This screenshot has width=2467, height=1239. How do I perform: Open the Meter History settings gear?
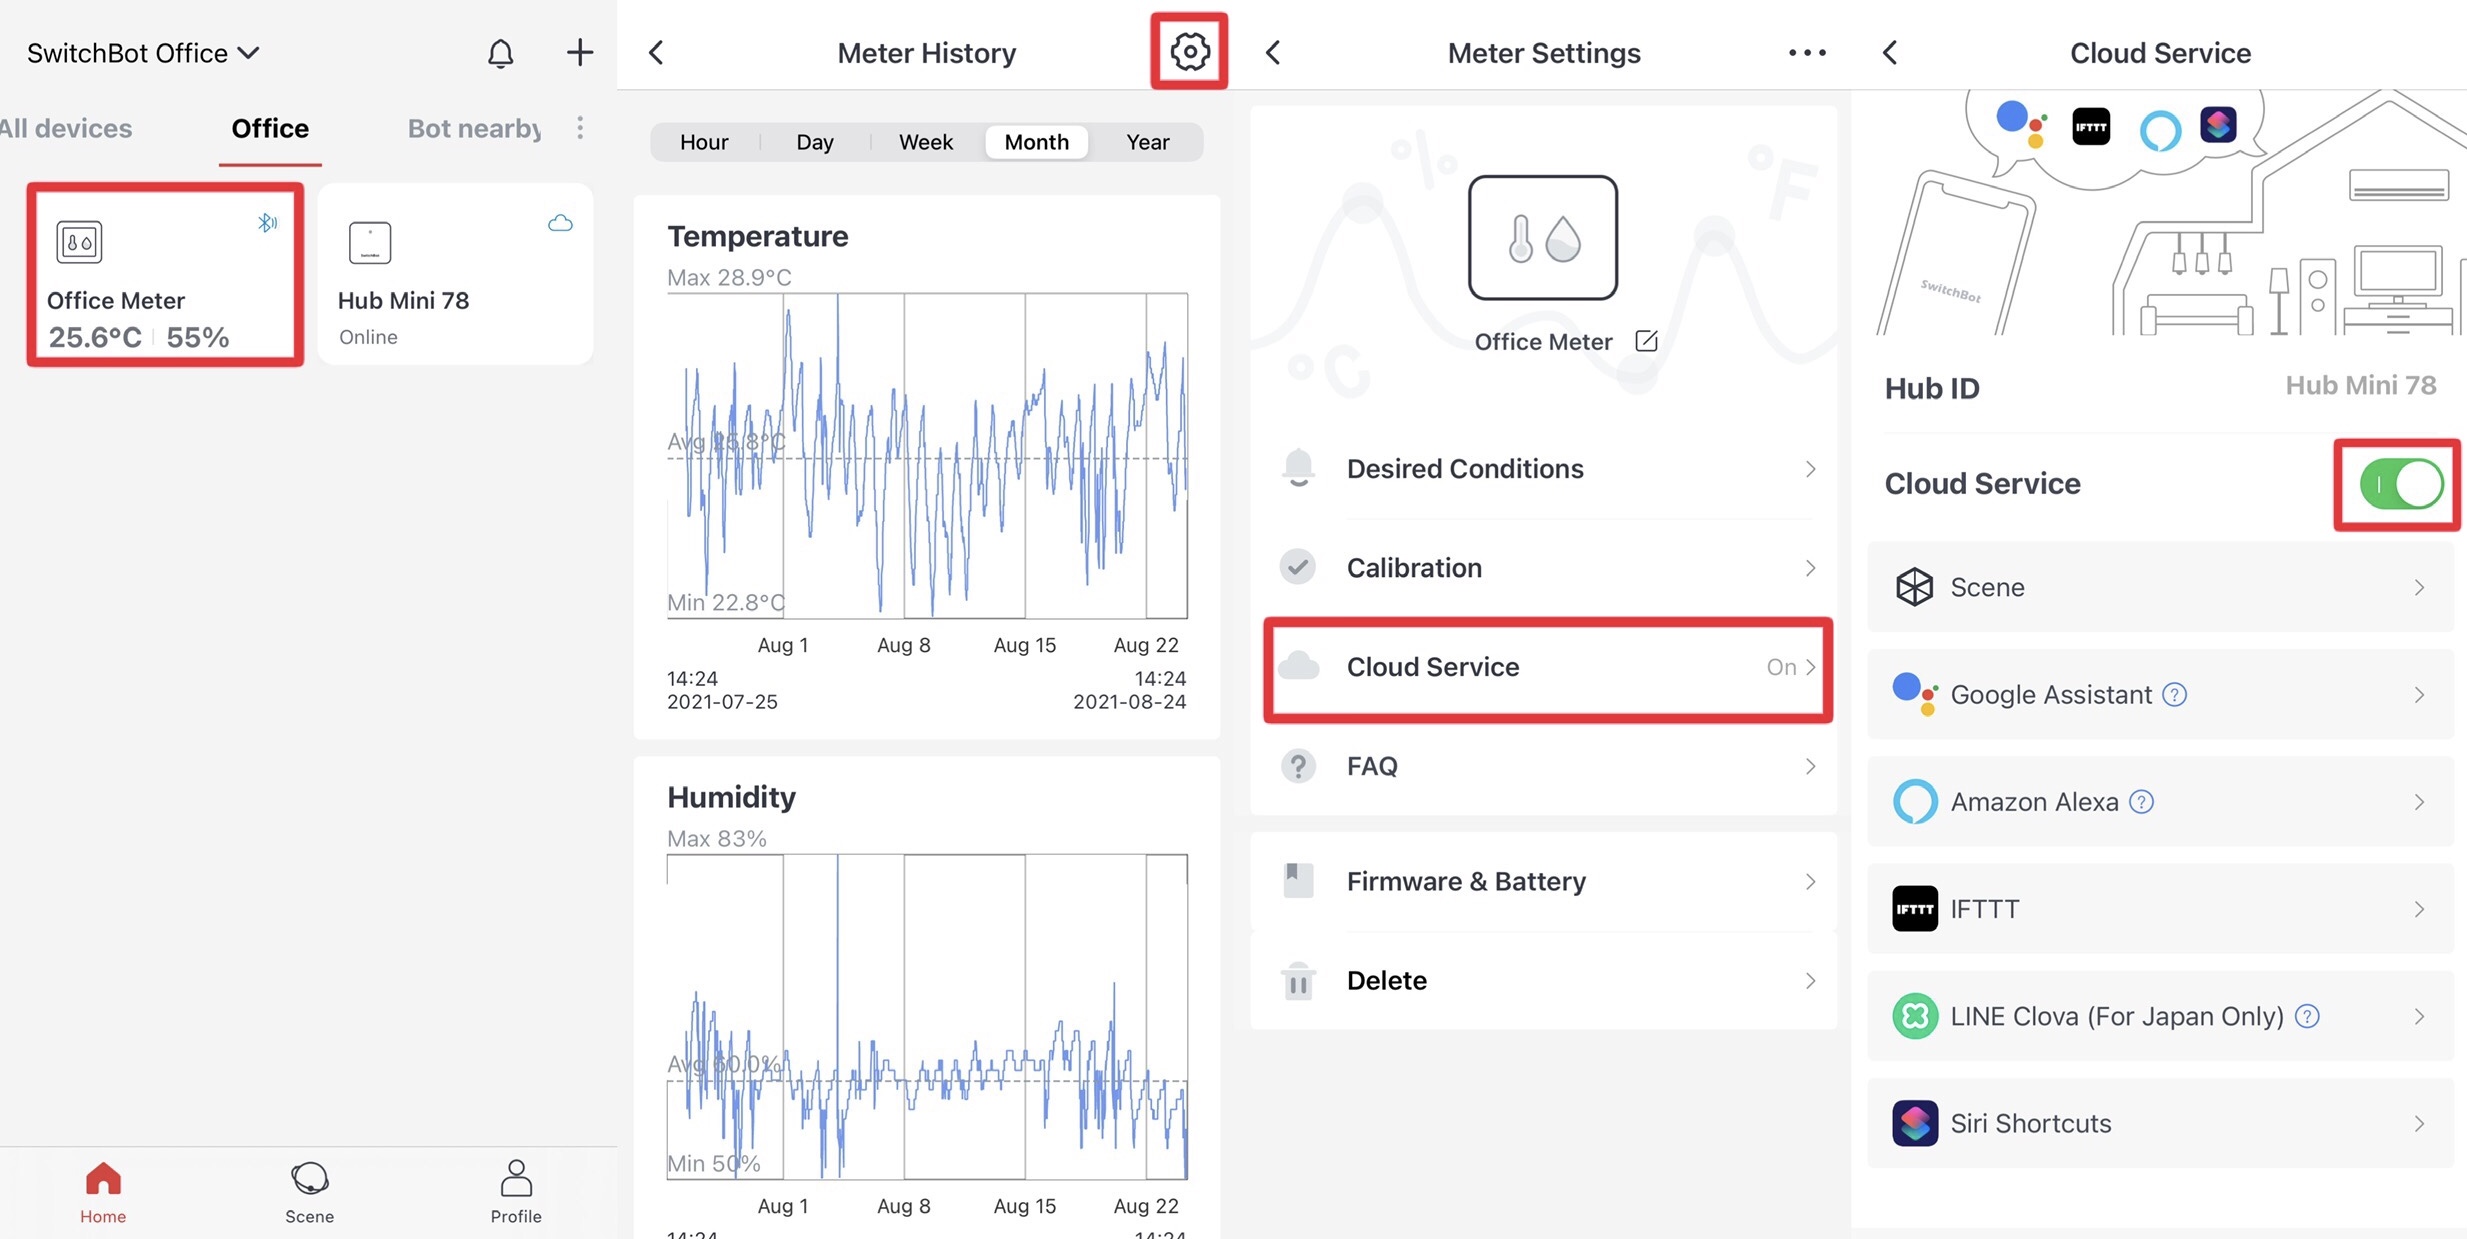point(1189,51)
